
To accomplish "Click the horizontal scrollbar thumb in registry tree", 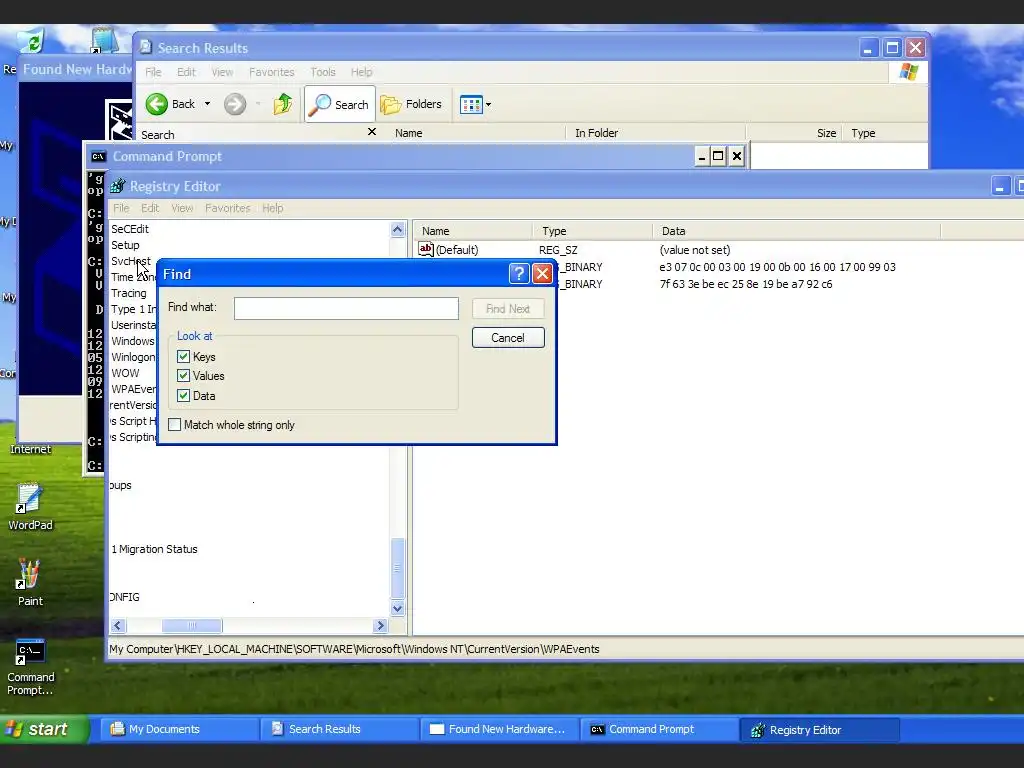I will [192, 626].
